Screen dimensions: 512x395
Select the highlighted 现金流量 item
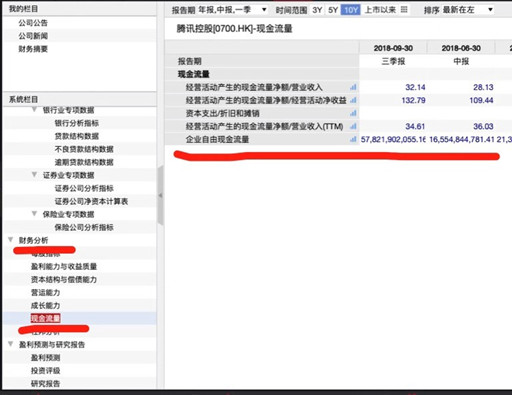coord(45,318)
